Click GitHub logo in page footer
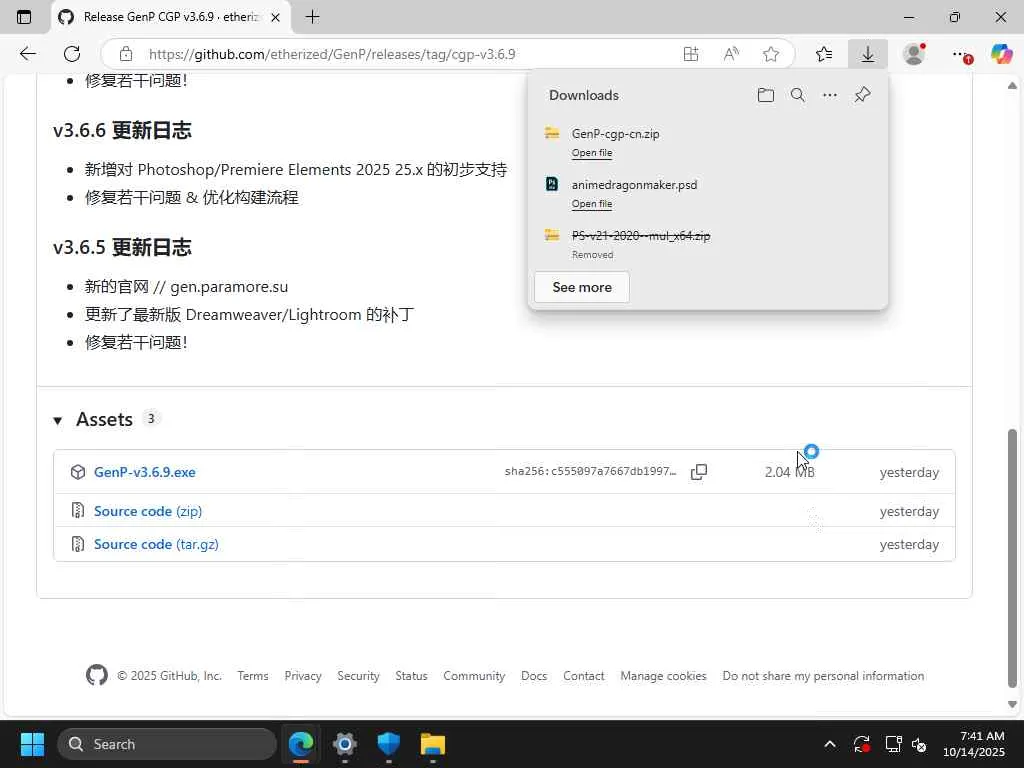The height and width of the screenshot is (768, 1024). tap(97, 675)
